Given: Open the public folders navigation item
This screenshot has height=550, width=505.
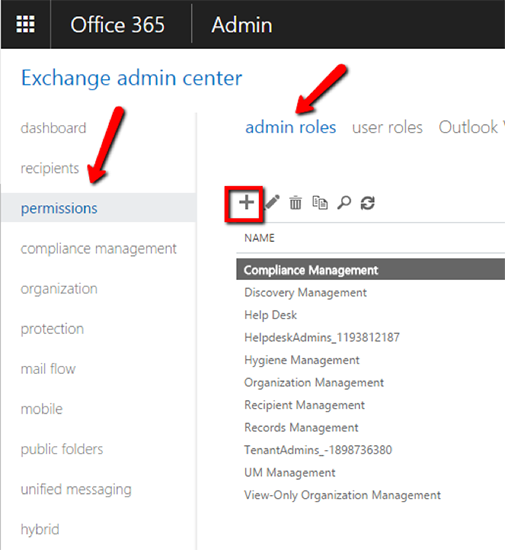Looking at the screenshot, I should [x=62, y=449].
